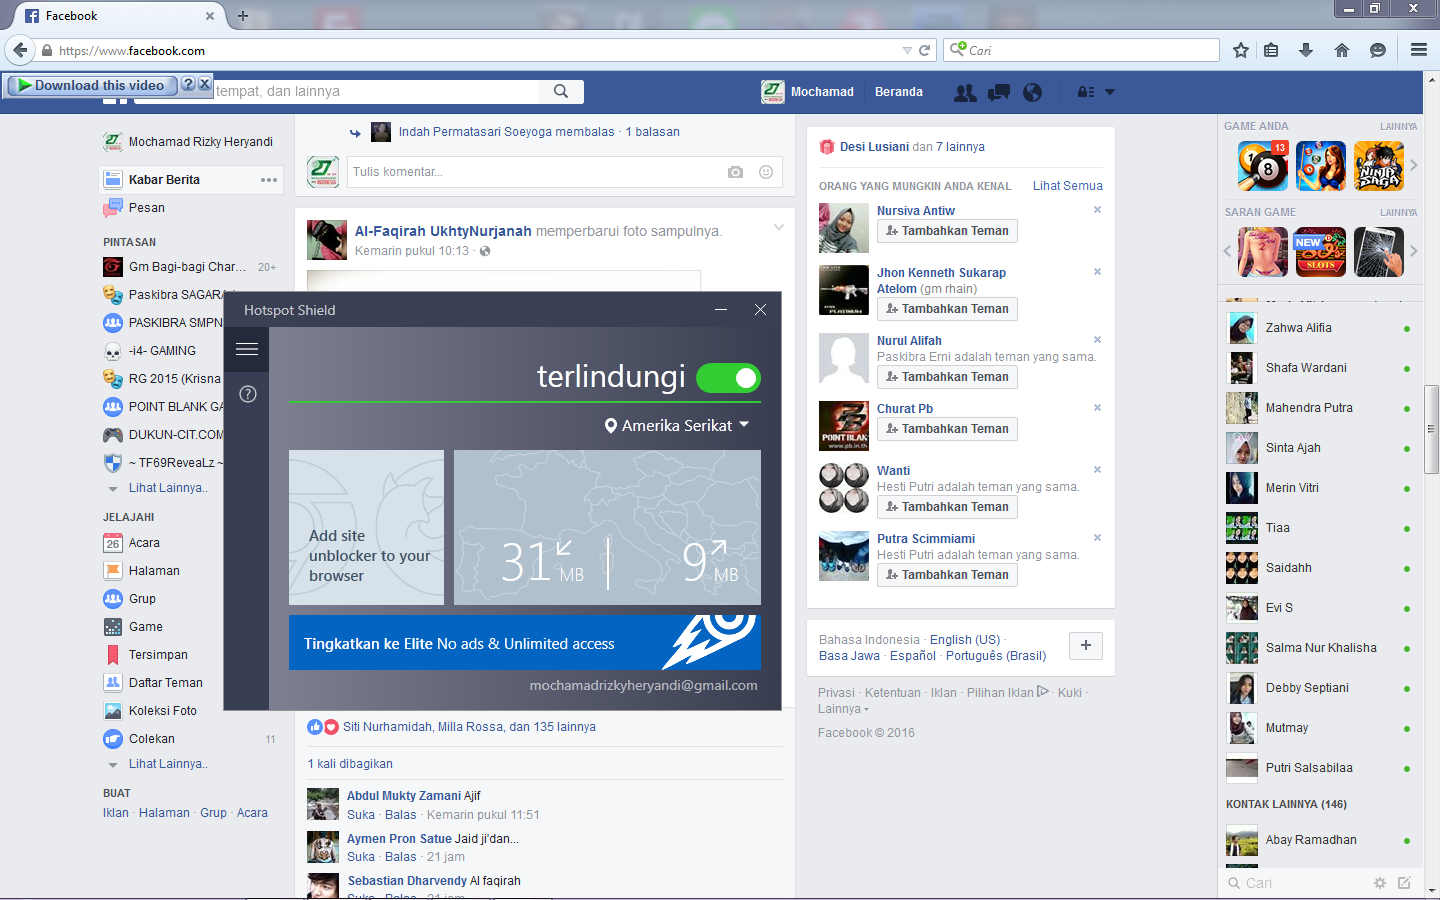Open the 8 Ball Pool game icon

(x=1263, y=166)
